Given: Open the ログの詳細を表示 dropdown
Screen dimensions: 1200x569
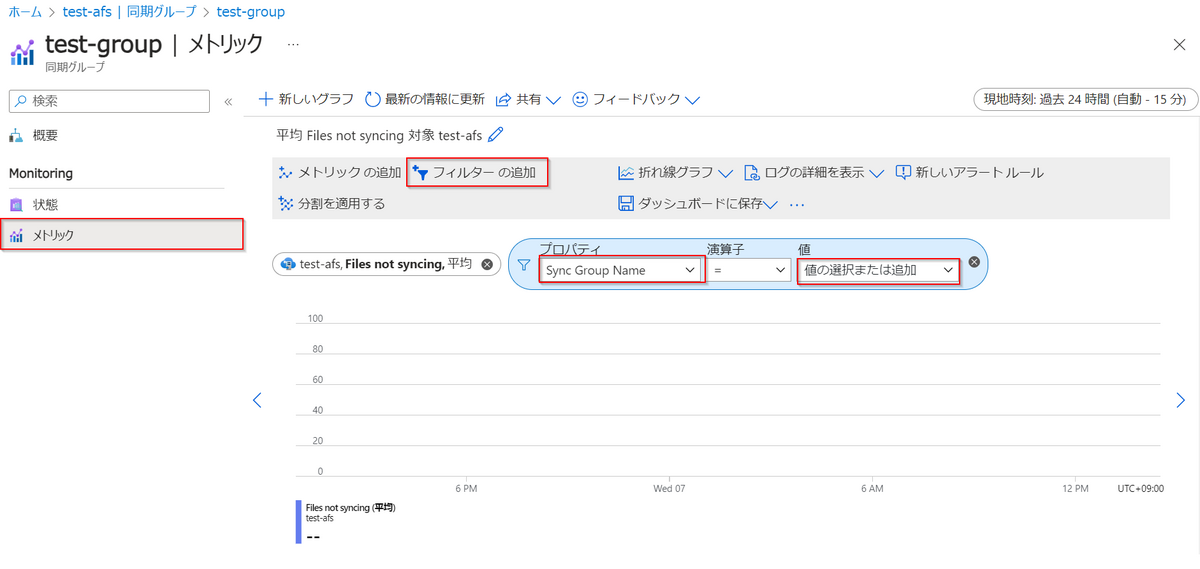Looking at the screenshot, I should point(814,172).
